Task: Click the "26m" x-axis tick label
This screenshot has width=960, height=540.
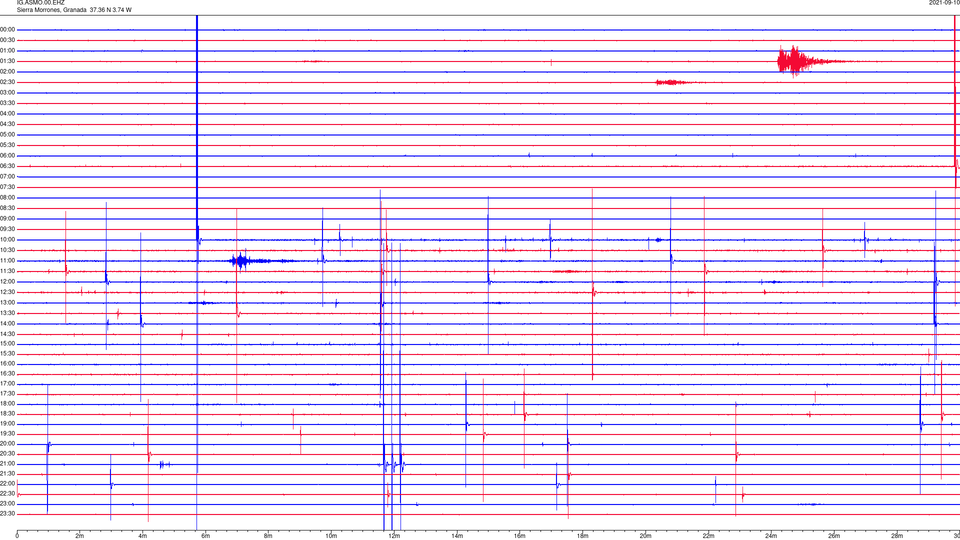Action: click(x=834, y=536)
